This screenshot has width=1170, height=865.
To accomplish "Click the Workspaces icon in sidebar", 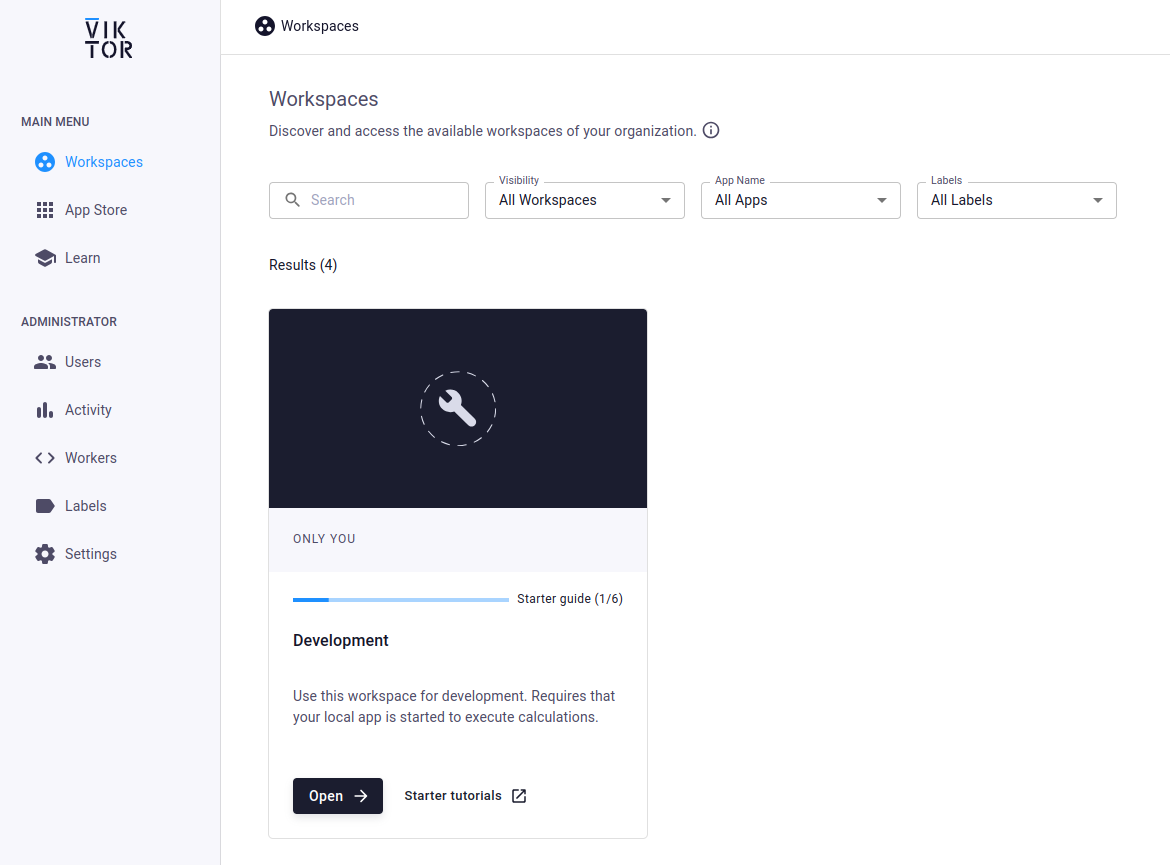I will coord(45,162).
